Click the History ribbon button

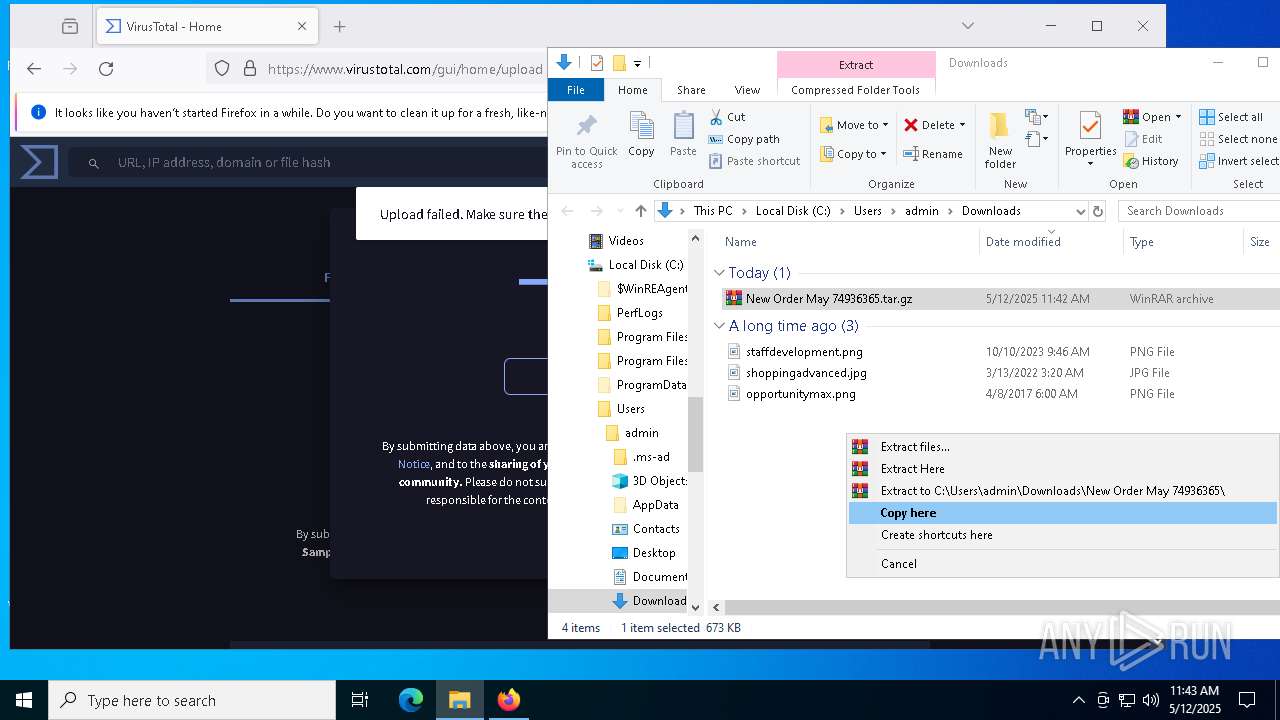1151,161
